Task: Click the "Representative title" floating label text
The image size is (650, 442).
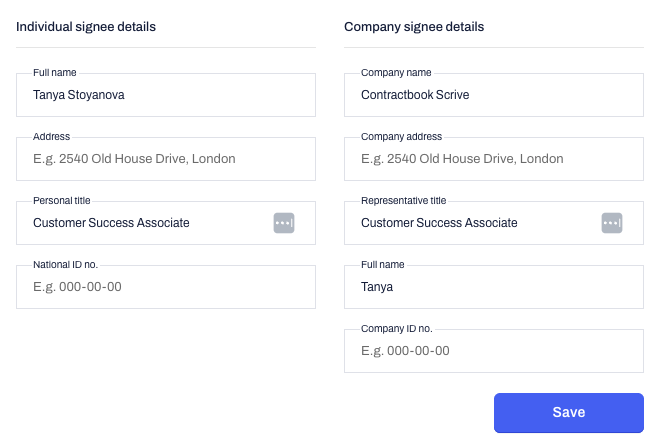Action: 403,201
